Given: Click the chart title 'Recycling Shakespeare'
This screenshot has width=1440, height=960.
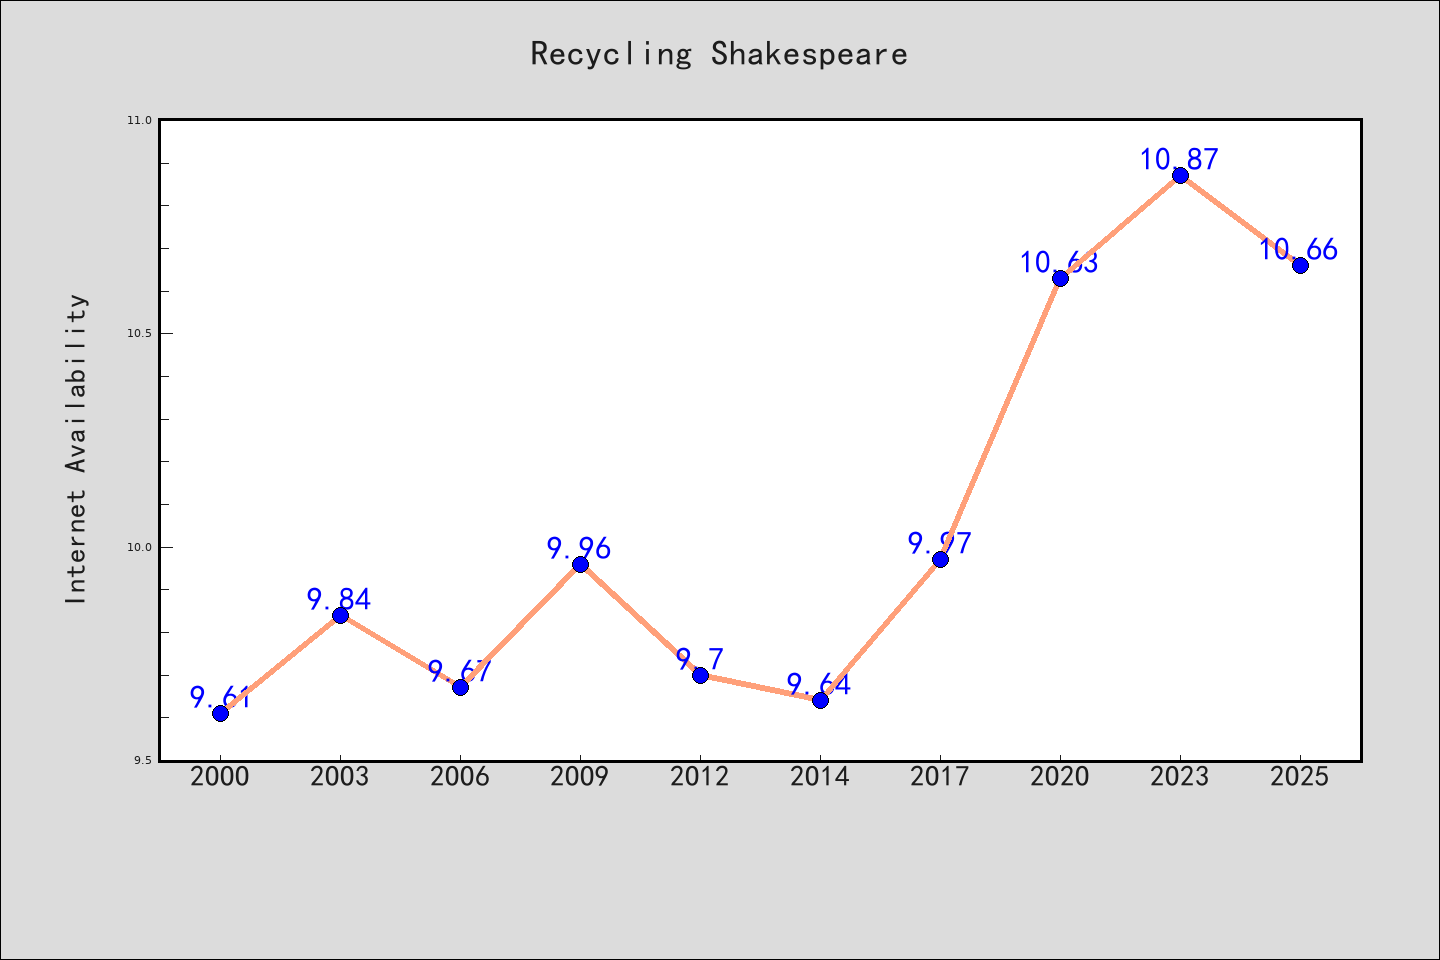Looking at the screenshot, I should tap(719, 54).
